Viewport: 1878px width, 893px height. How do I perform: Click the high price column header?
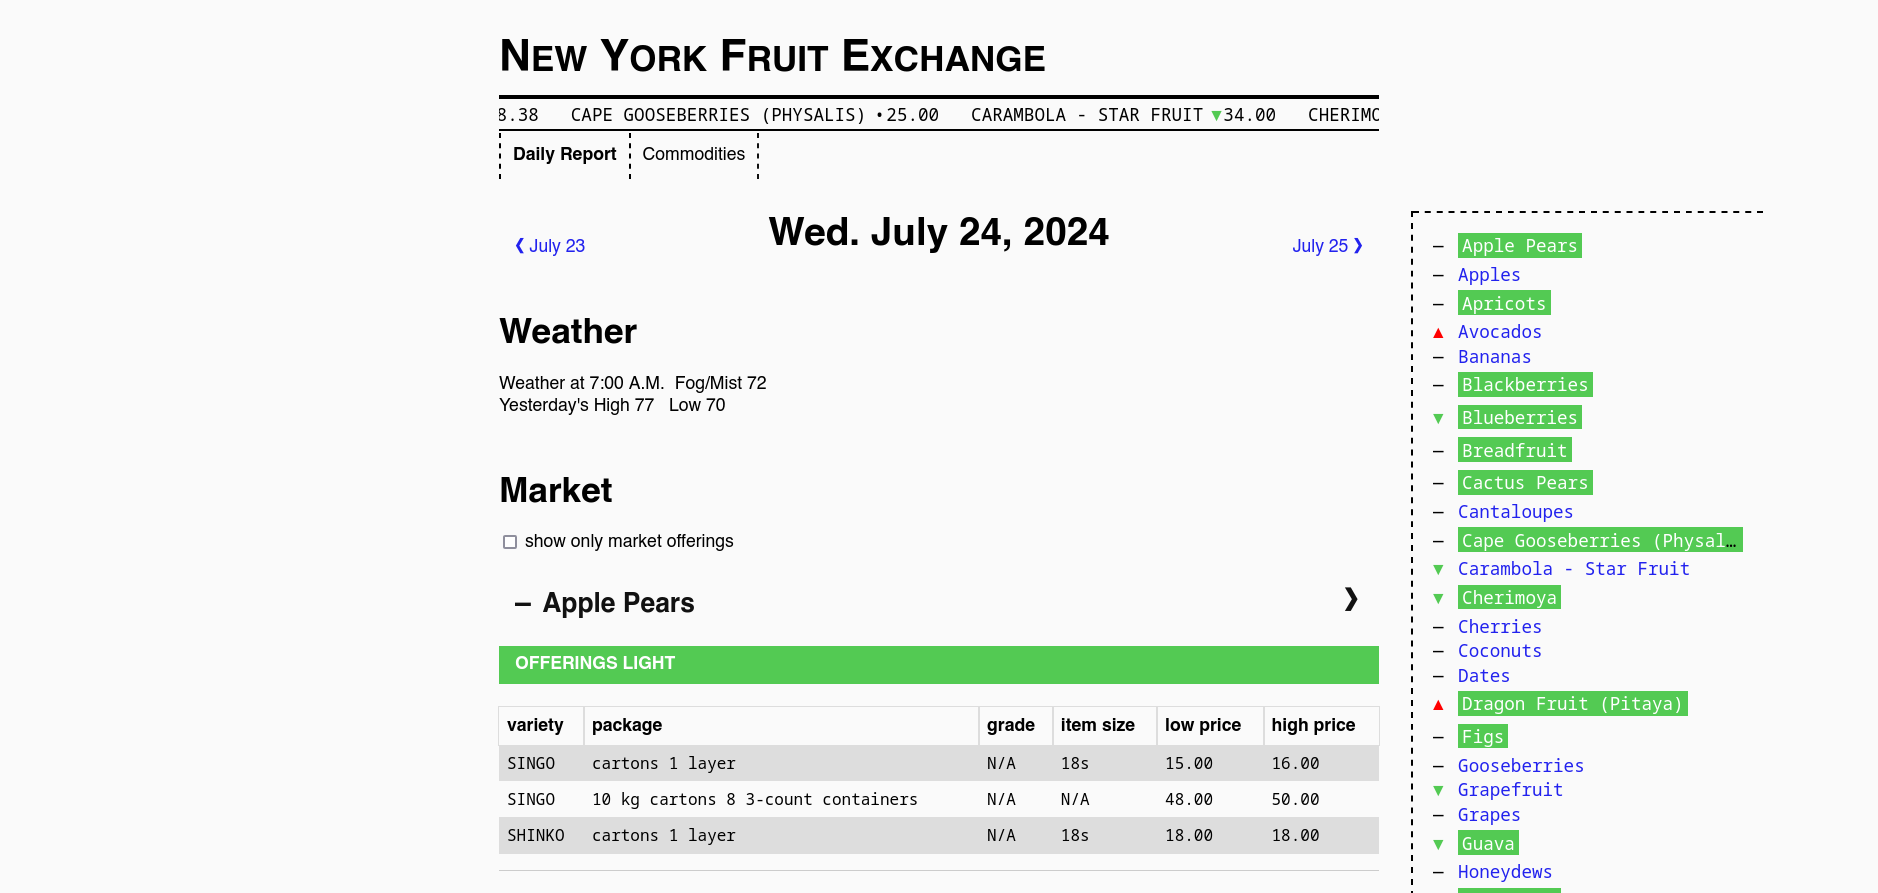click(1313, 725)
